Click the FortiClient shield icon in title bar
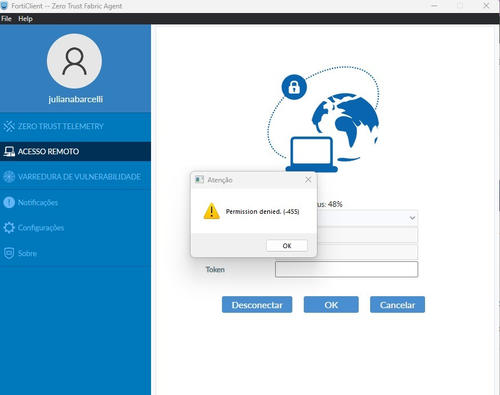500x395 pixels. (x=4, y=5)
